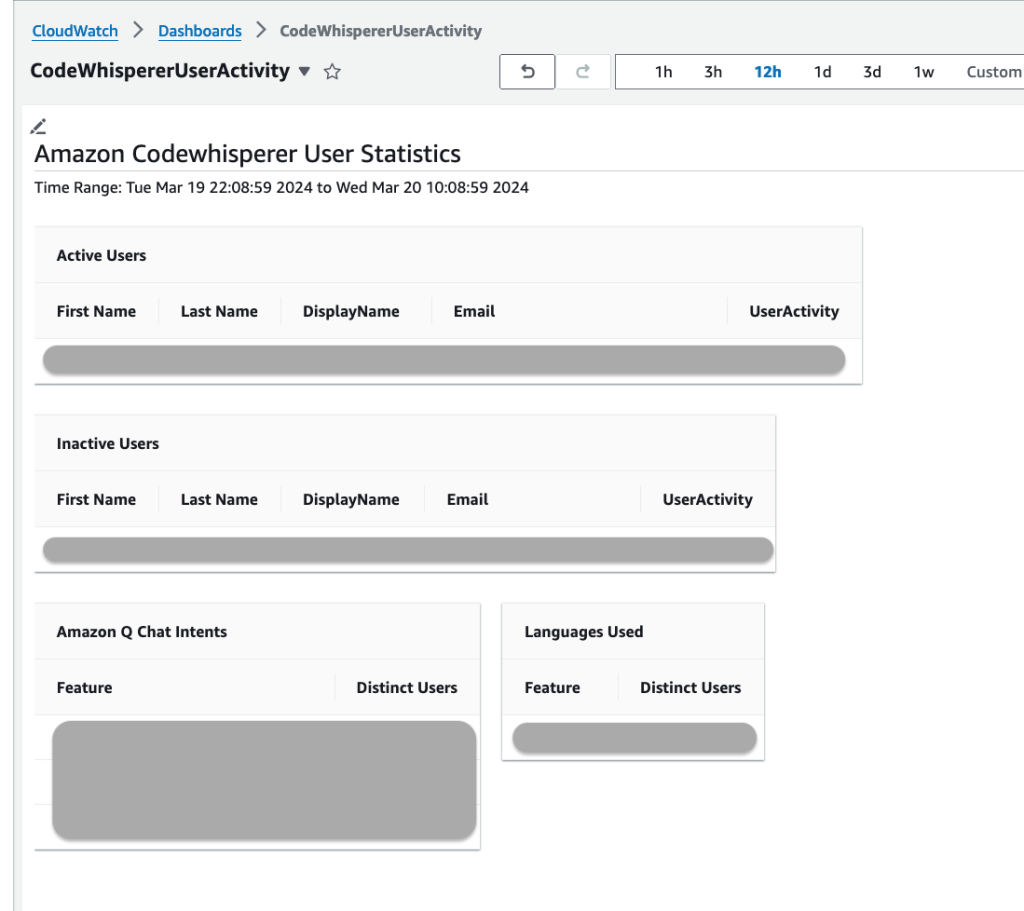Viewport: 1024px width, 911px height.
Task: Open the Dashboards breadcrumb link
Action: (x=199, y=31)
